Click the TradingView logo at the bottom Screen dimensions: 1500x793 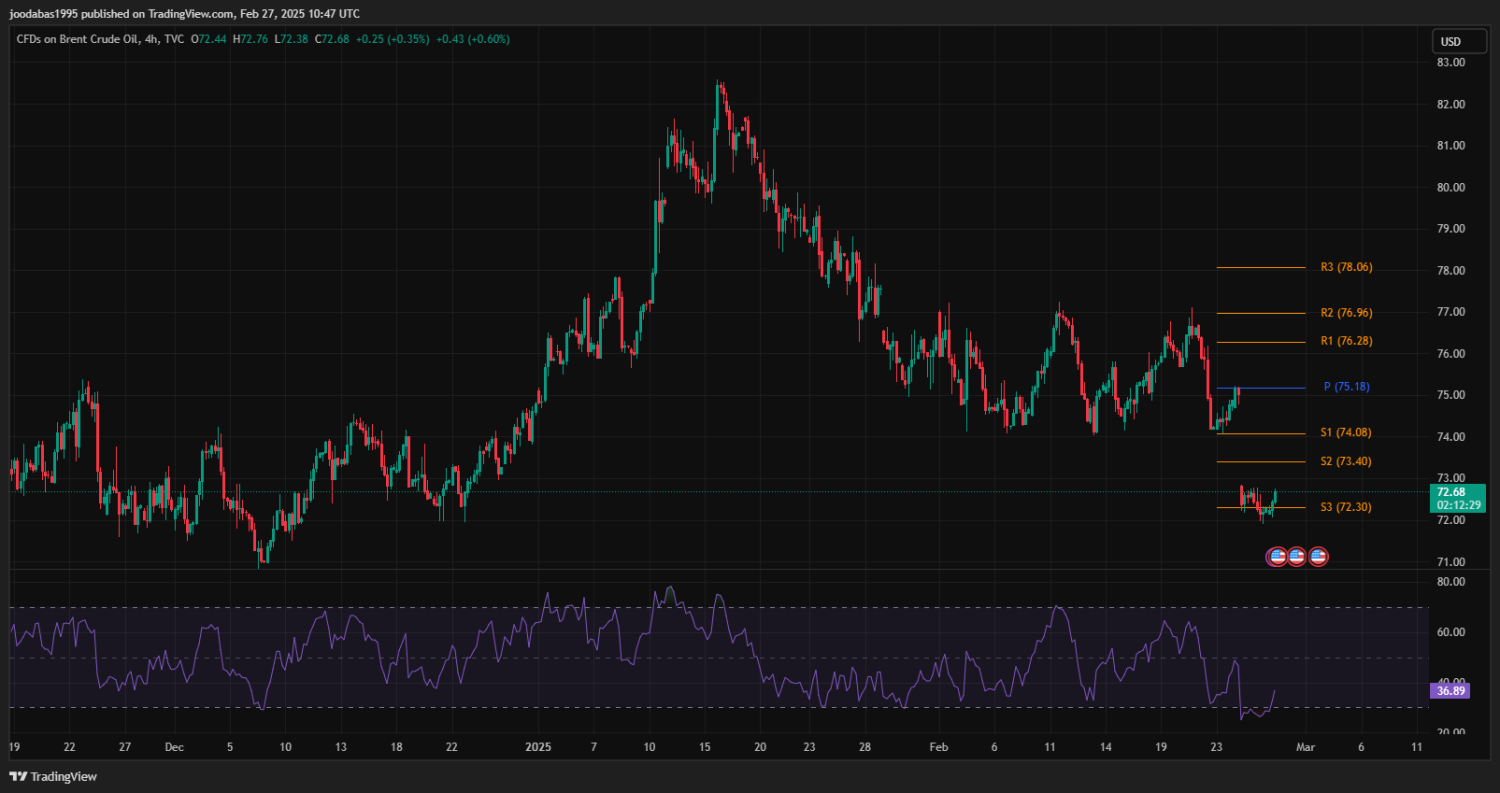click(x=53, y=776)
